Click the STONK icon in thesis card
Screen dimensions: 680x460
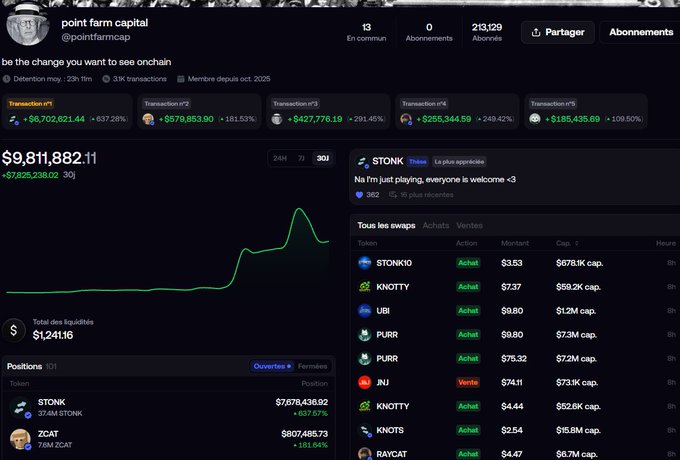click(363, 162)
